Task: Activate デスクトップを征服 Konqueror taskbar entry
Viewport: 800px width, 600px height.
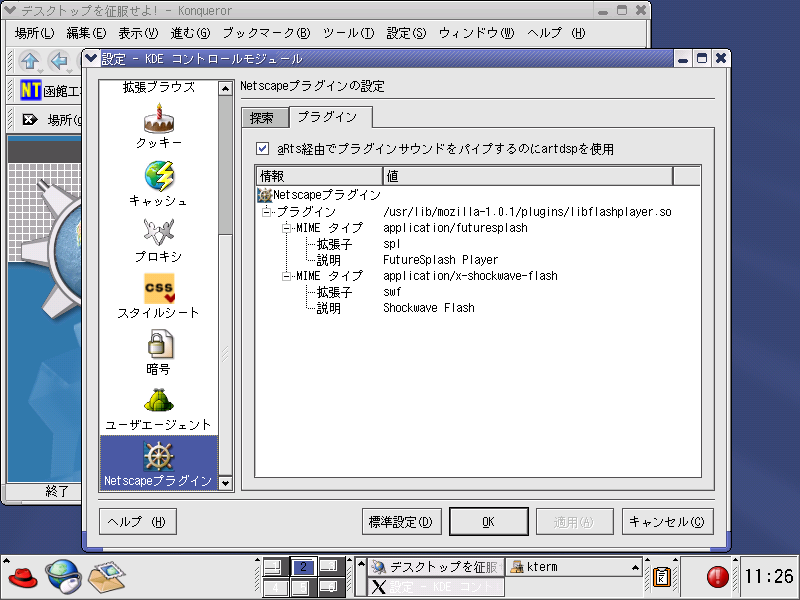Action: [x=436, y=567]
